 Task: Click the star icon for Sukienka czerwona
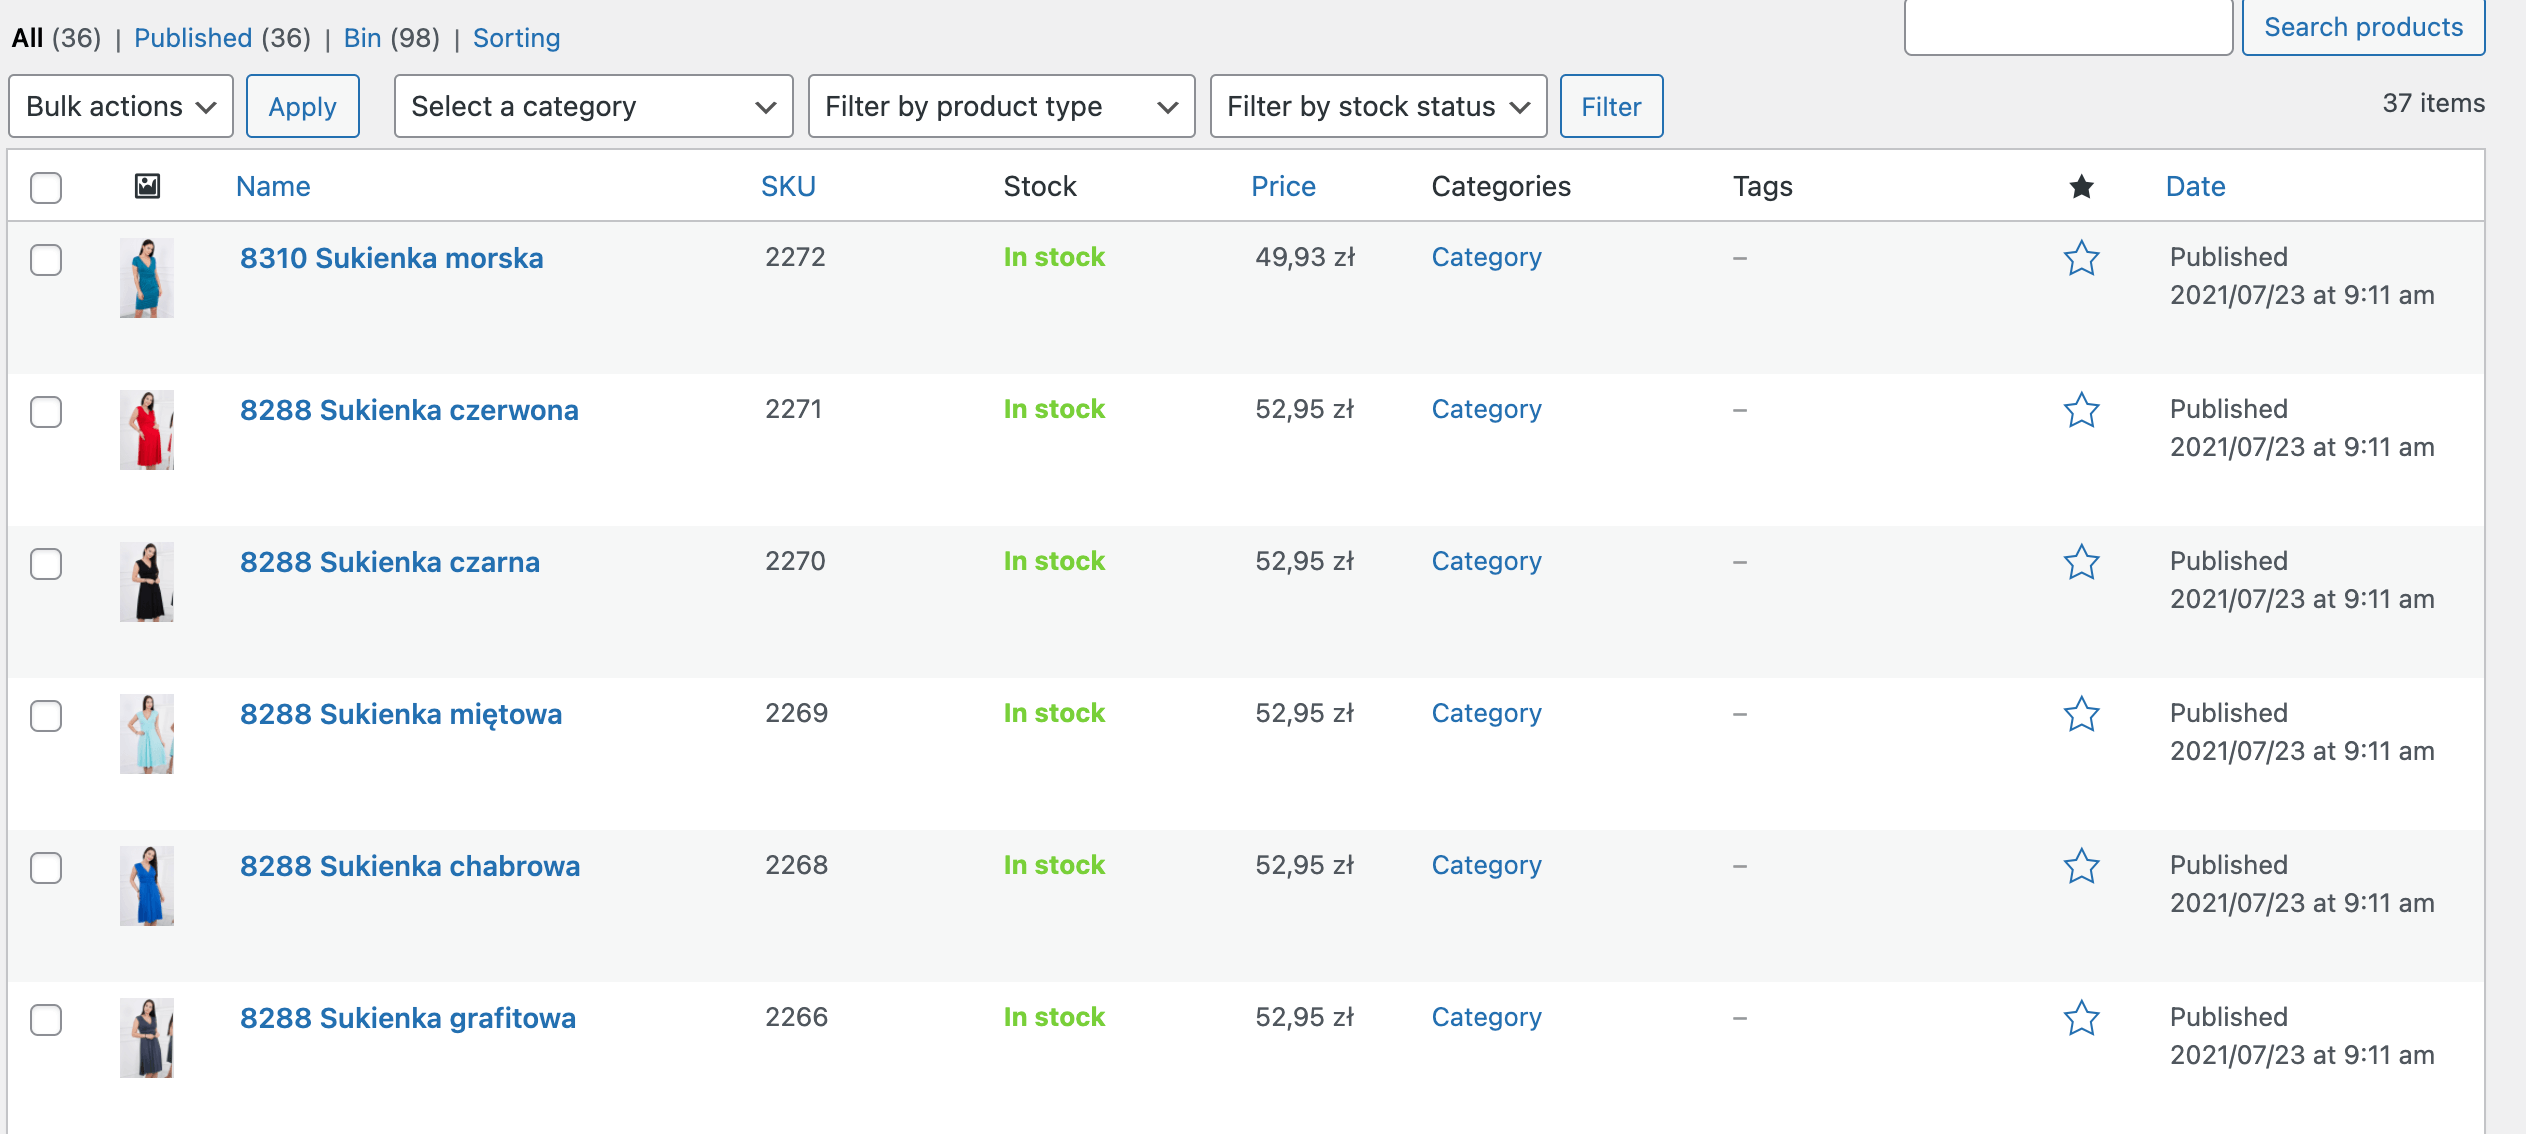pos(2081,409)
